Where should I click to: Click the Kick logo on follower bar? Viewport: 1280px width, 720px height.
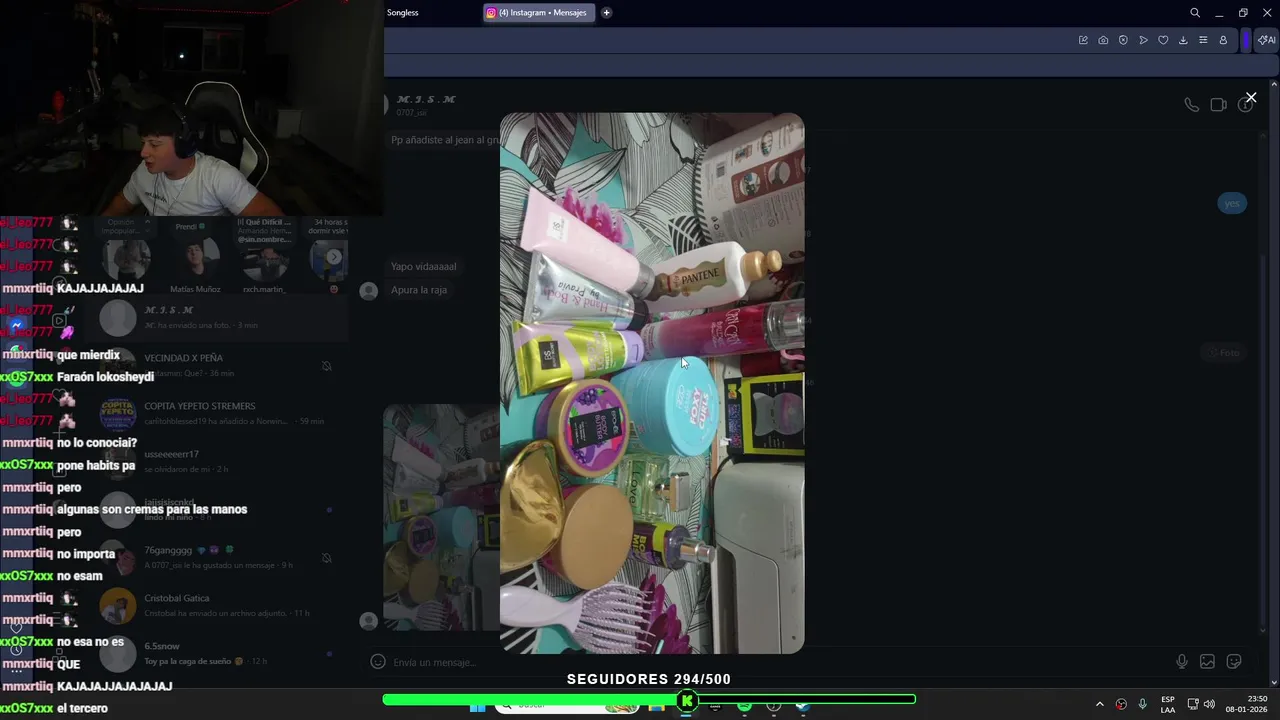687,701
